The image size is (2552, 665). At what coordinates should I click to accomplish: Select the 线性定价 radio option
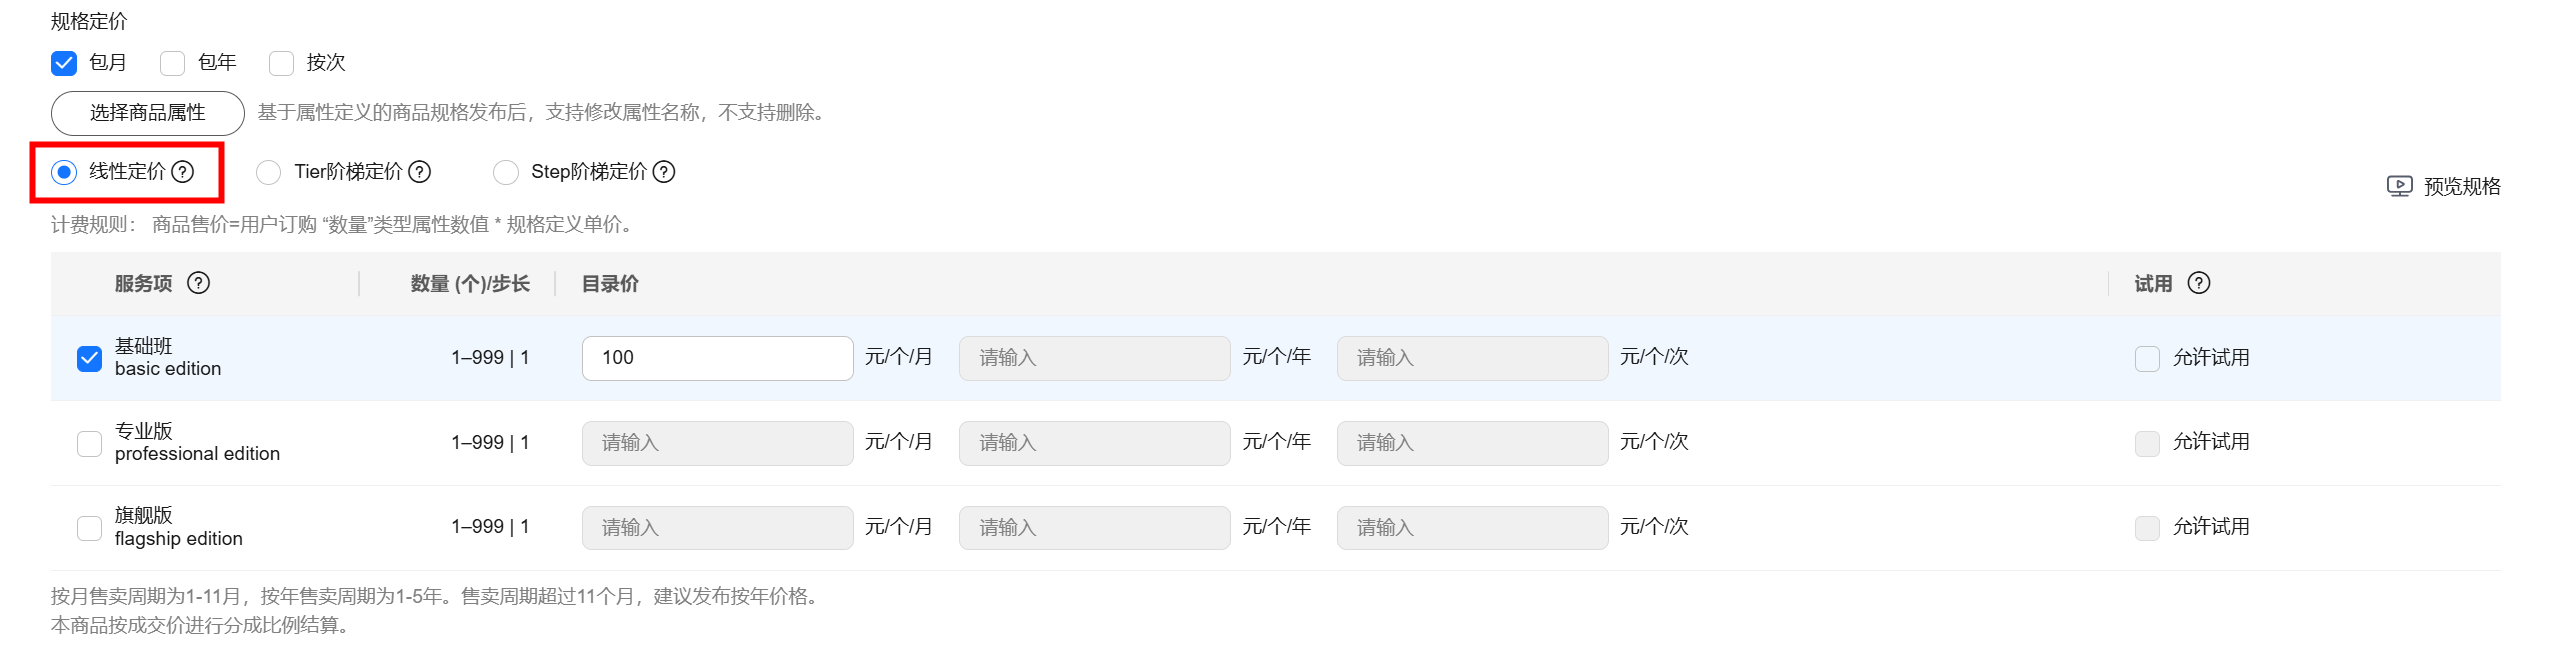[x=64, y=172]
